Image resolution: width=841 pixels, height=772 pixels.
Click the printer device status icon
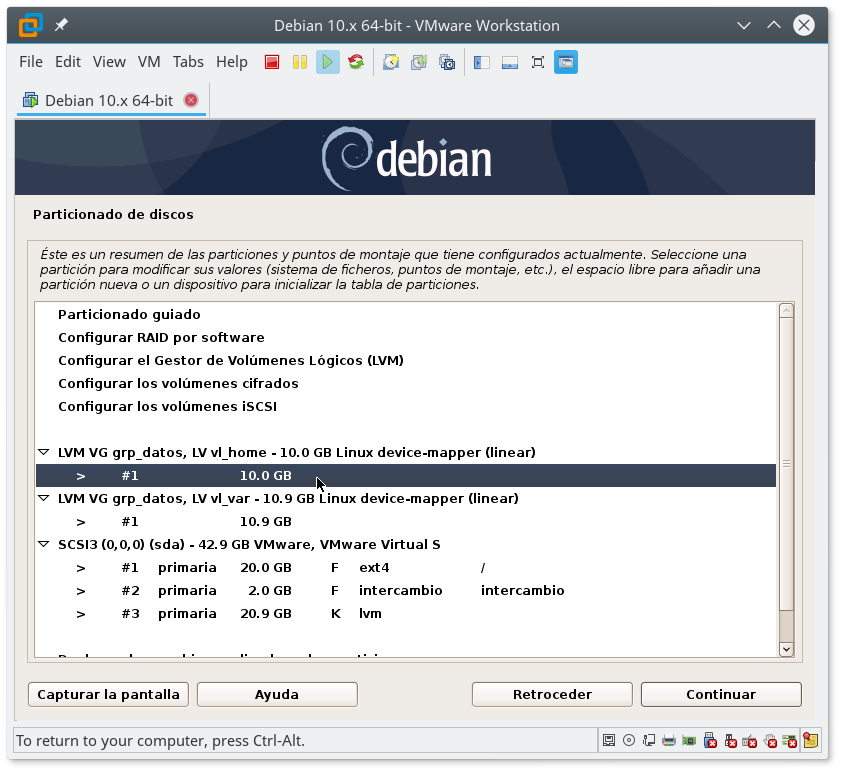click(669, 741)
